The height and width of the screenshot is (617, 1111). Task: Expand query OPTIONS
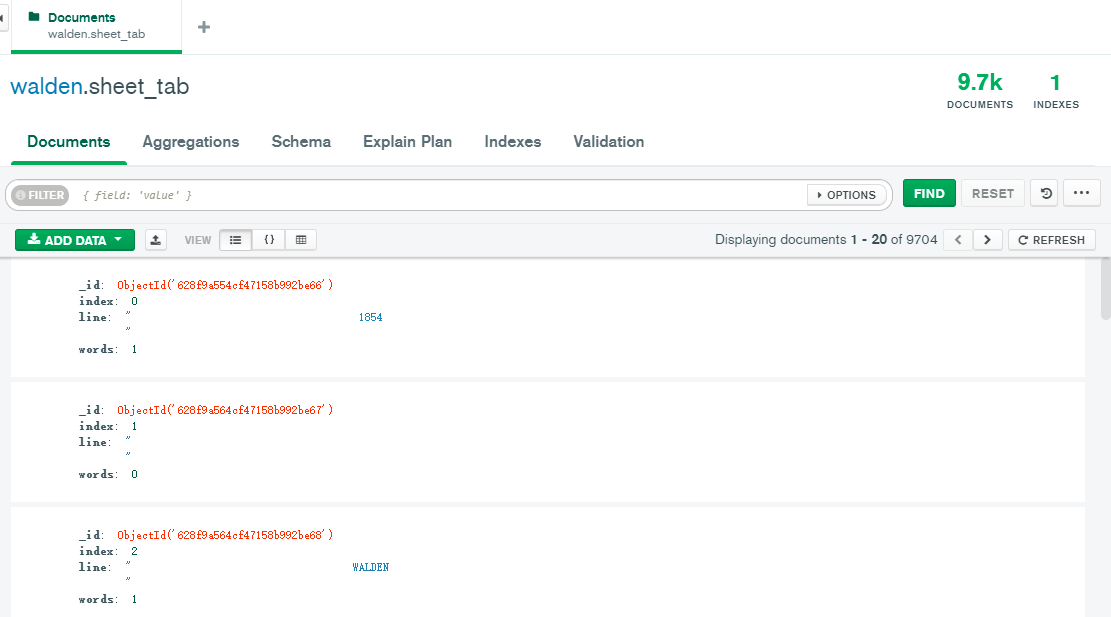(846, 195)
